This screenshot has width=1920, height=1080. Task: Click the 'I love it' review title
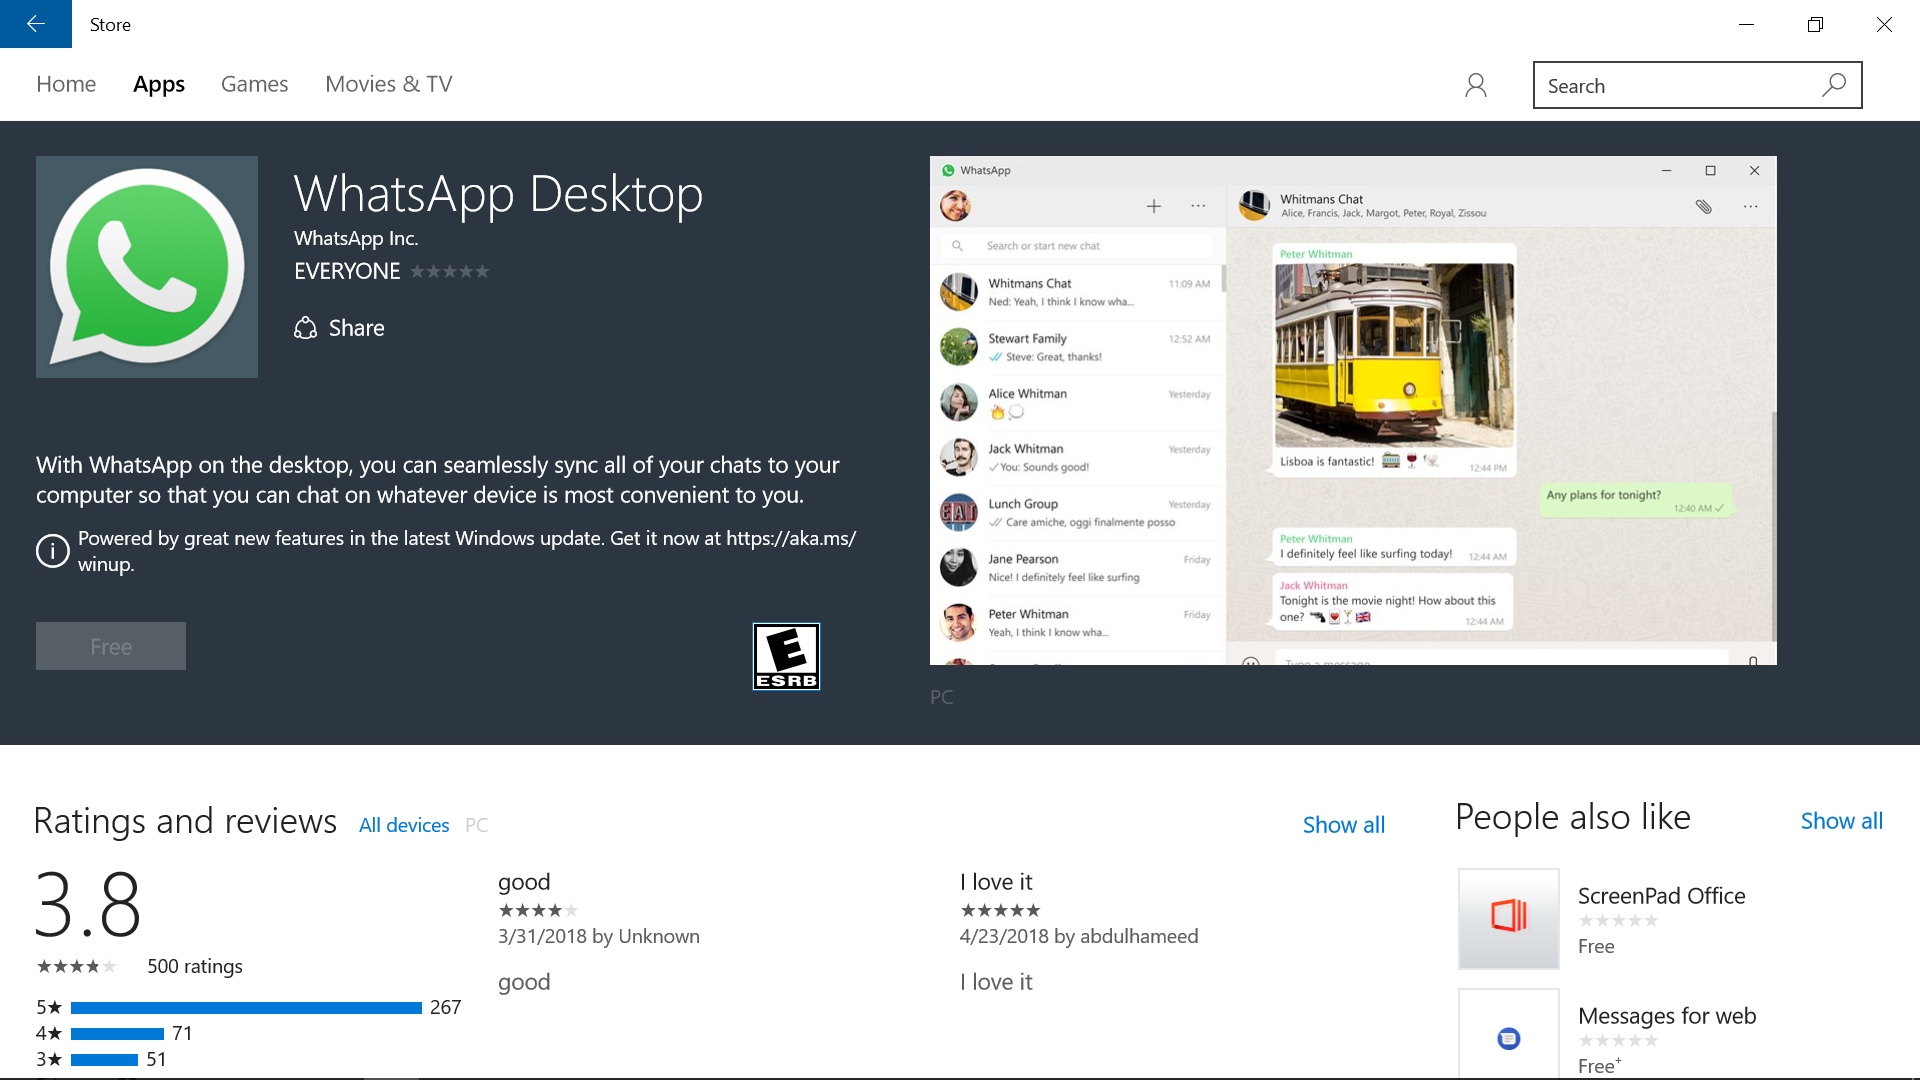[x=996, y=882]
